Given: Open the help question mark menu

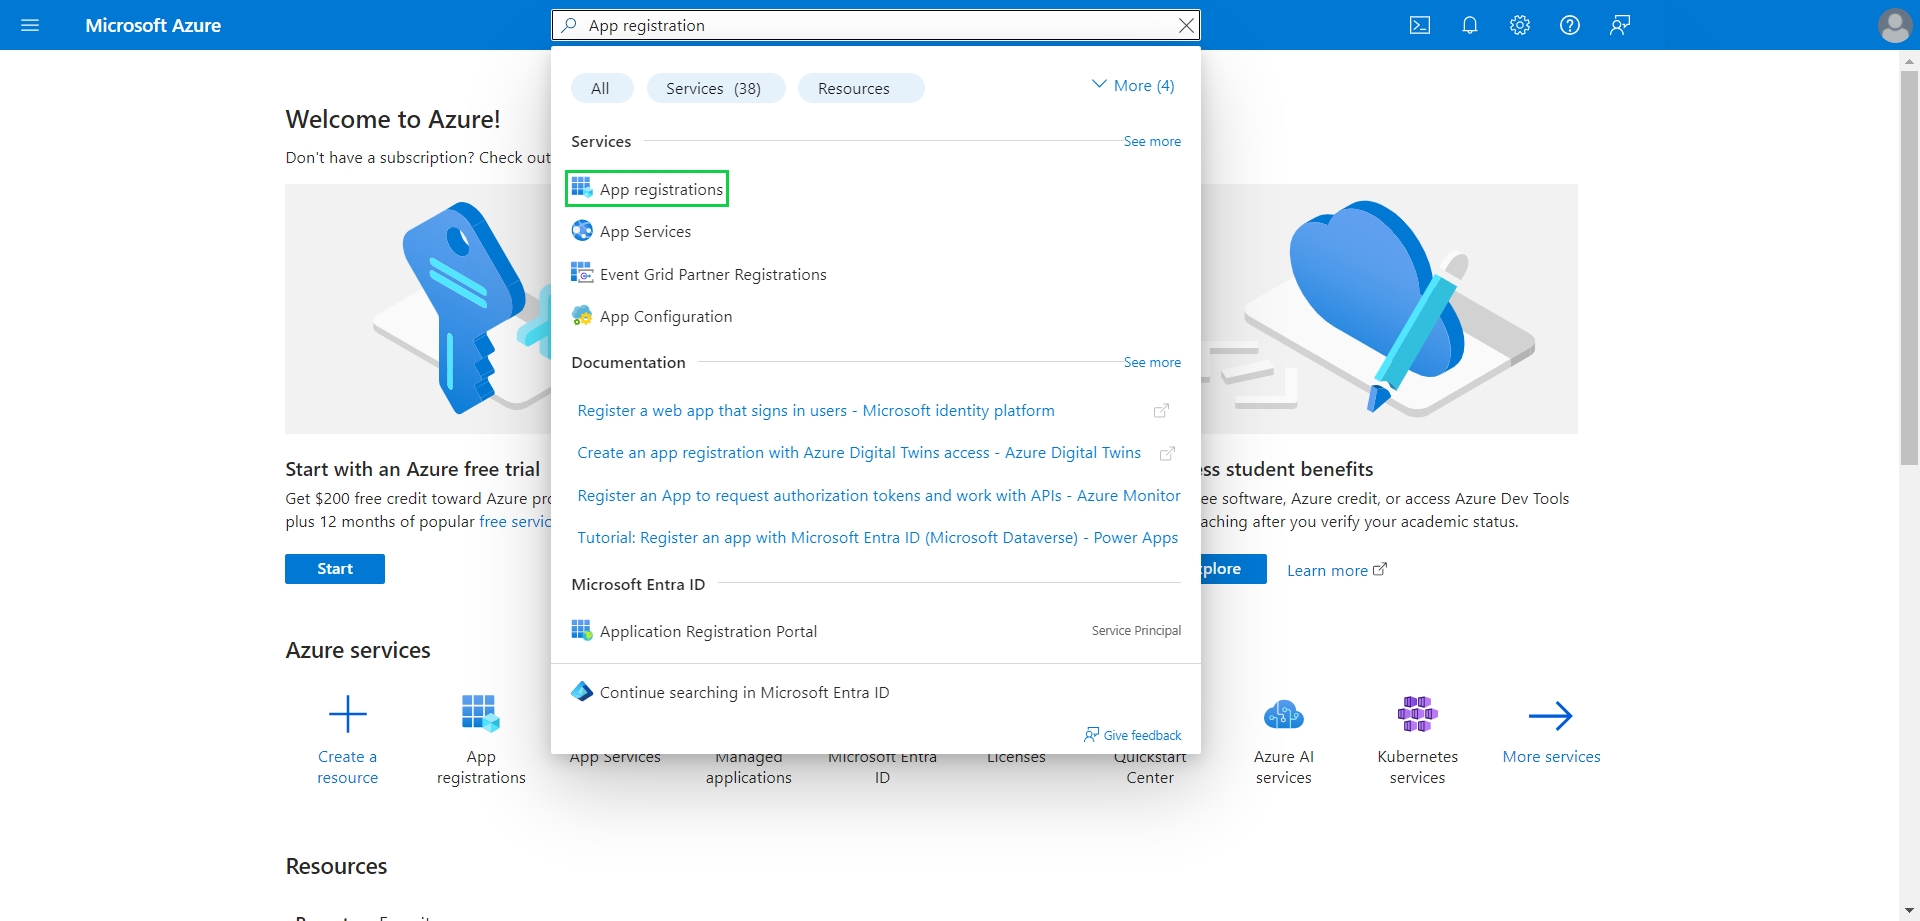Looking at the screenshot, I should (1570, 25).
